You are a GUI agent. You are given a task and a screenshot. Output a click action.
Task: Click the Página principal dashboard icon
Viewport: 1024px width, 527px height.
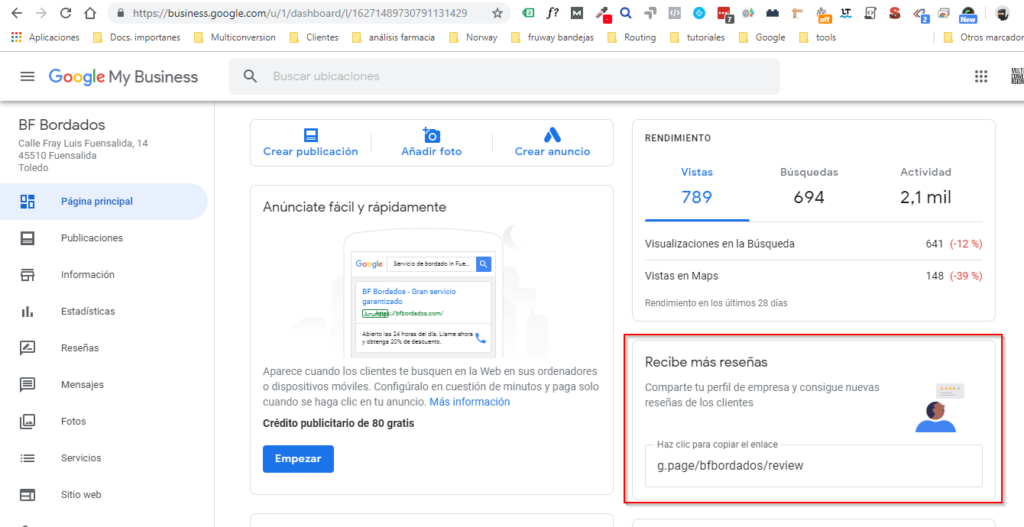(x=27, y=201)
